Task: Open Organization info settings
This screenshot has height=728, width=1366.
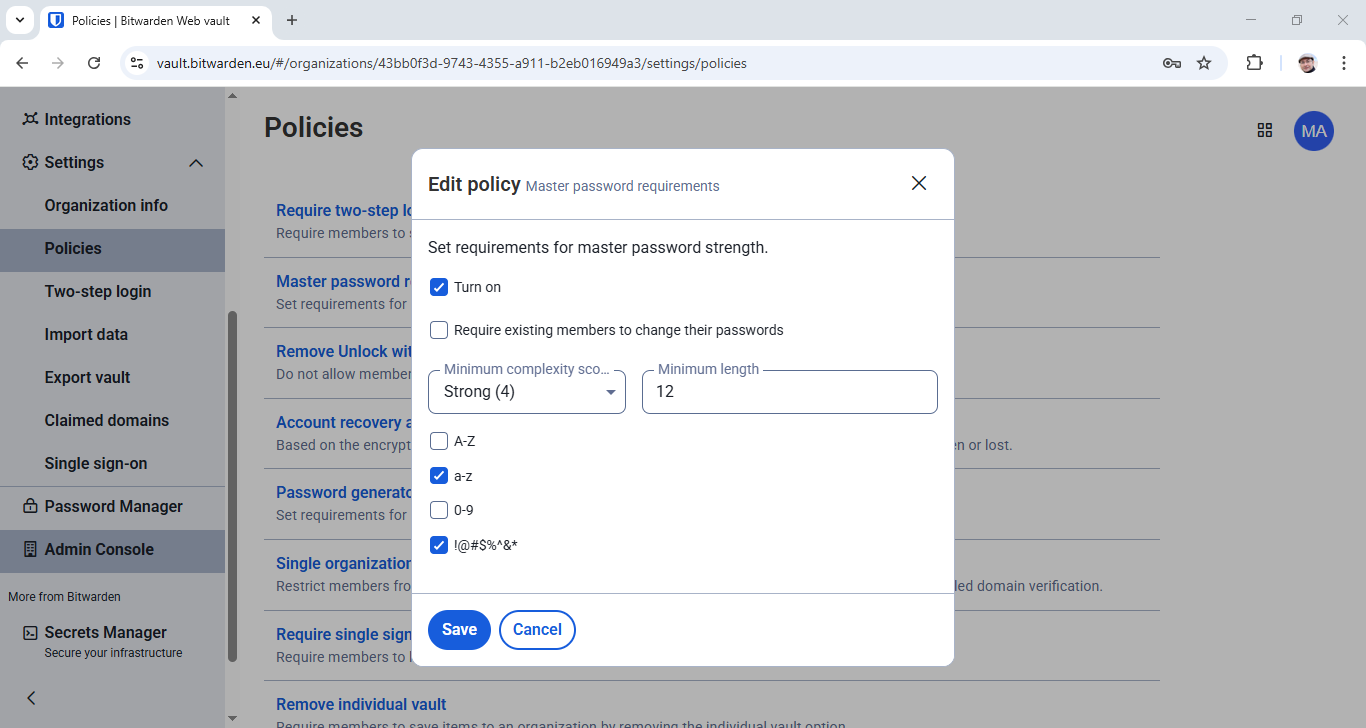Action: (106, 205)
